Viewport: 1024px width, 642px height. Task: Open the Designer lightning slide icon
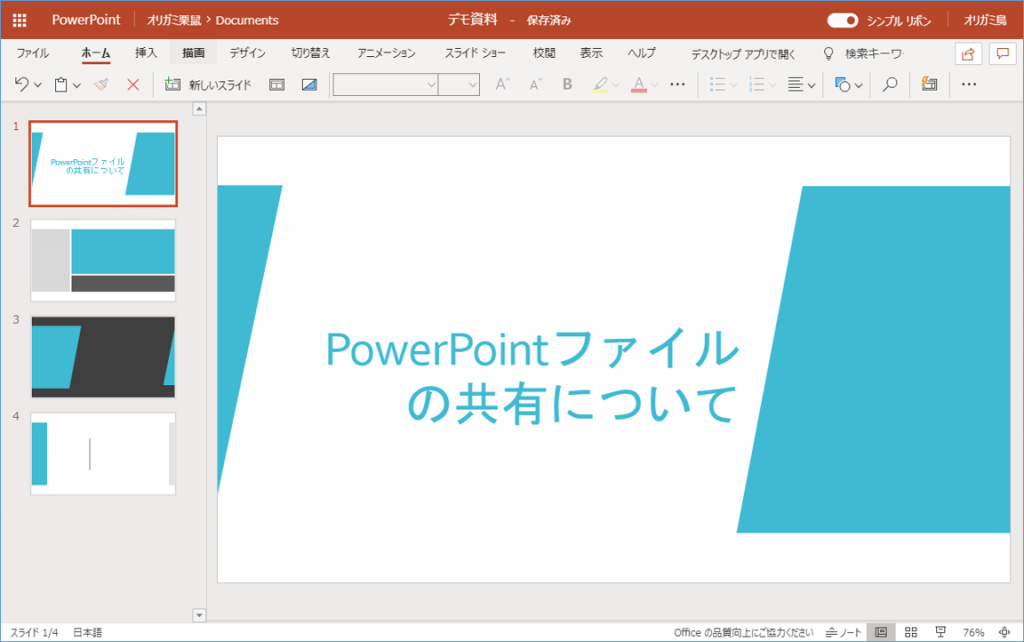(929, 84)
